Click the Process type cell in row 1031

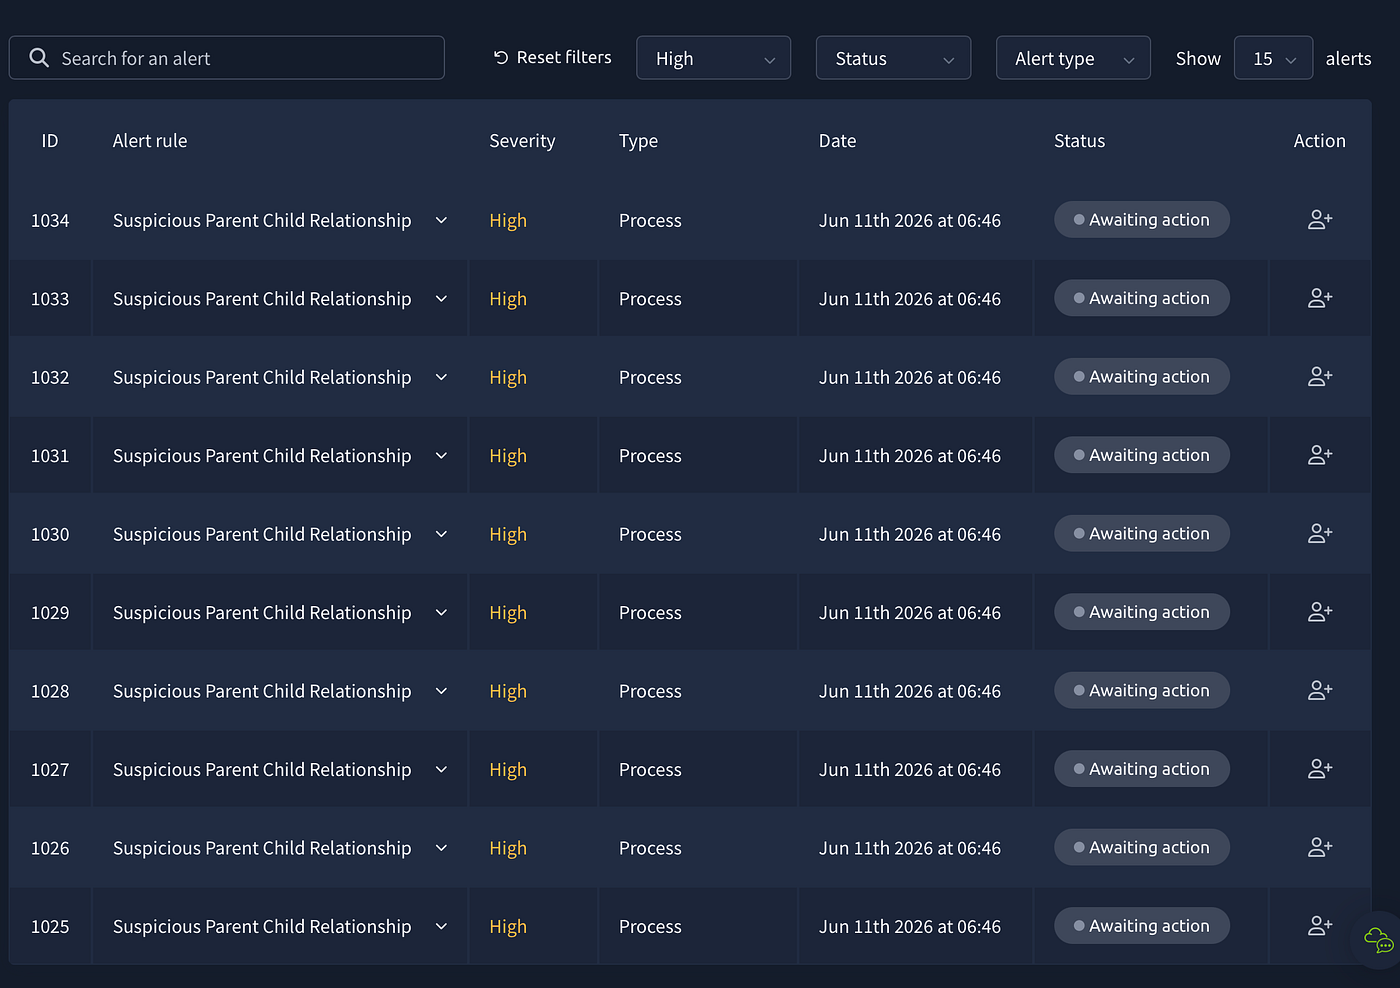pyautogui.click(x=650, y=456)
